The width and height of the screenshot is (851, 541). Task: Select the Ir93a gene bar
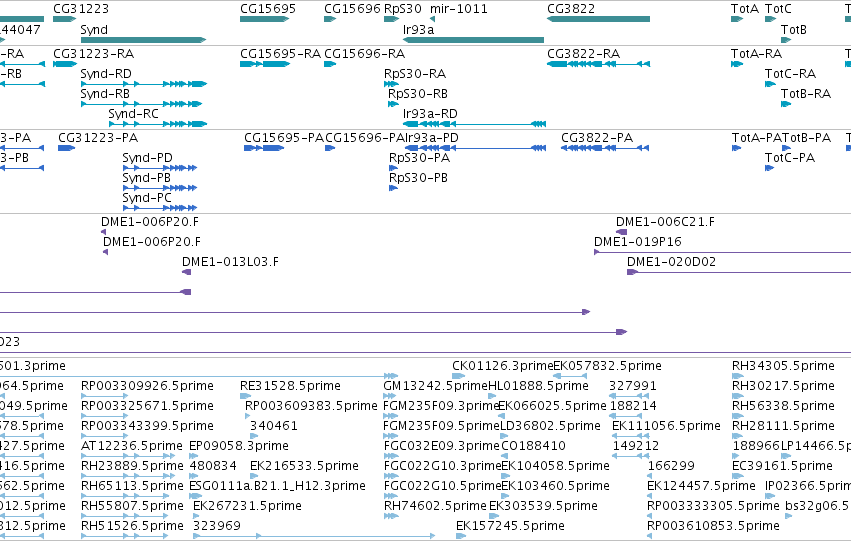pyautogui.click(x=473, y=40)
